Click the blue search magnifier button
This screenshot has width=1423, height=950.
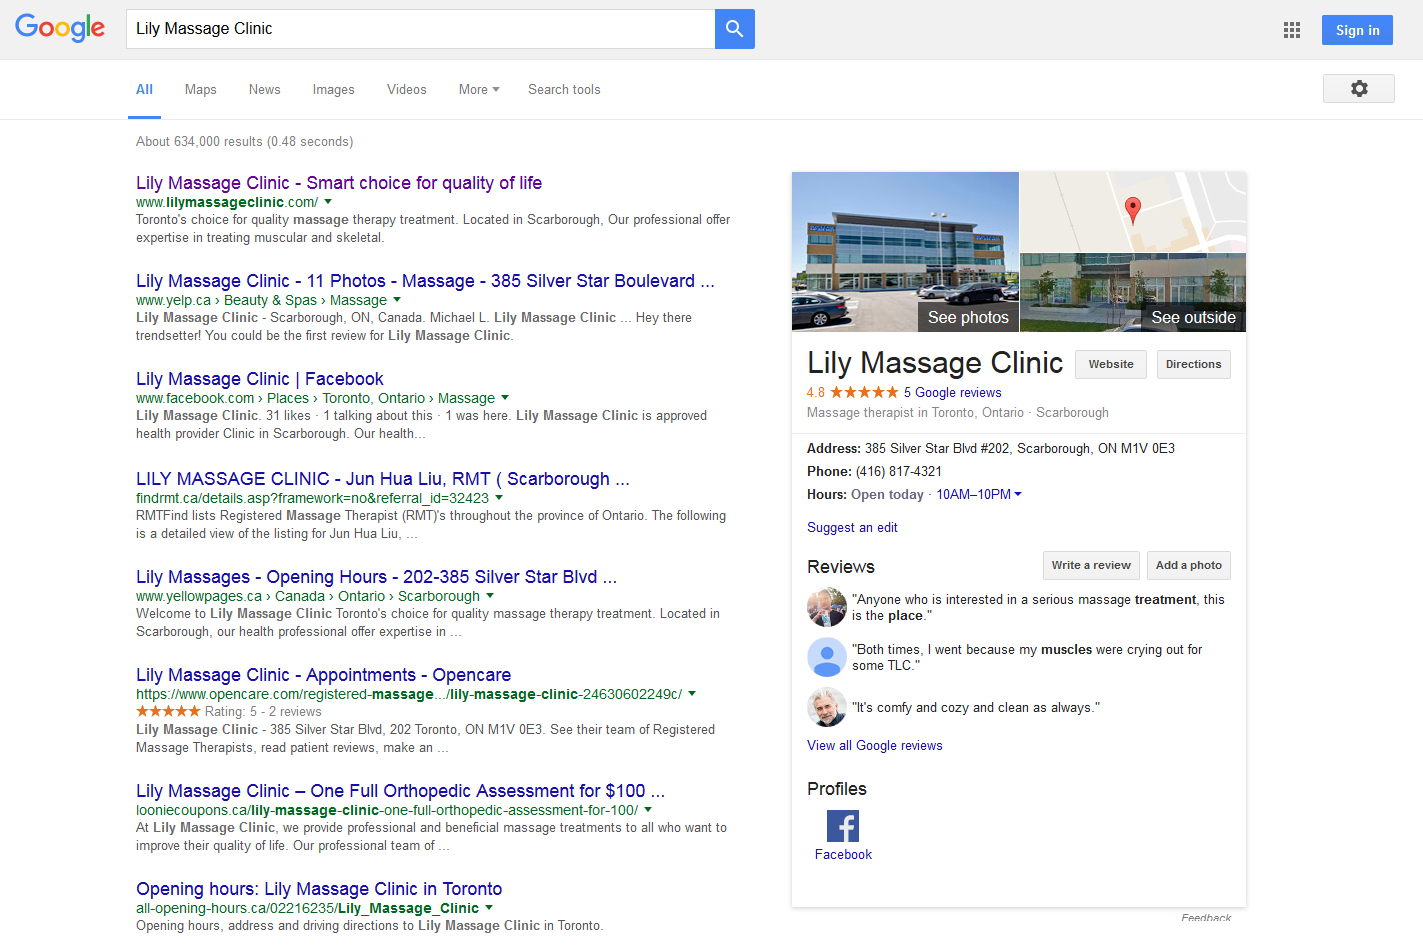click(x=734, y=29)
